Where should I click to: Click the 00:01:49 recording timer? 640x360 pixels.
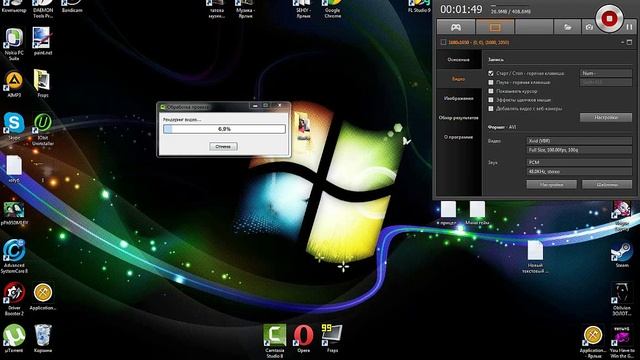point(461,9)
